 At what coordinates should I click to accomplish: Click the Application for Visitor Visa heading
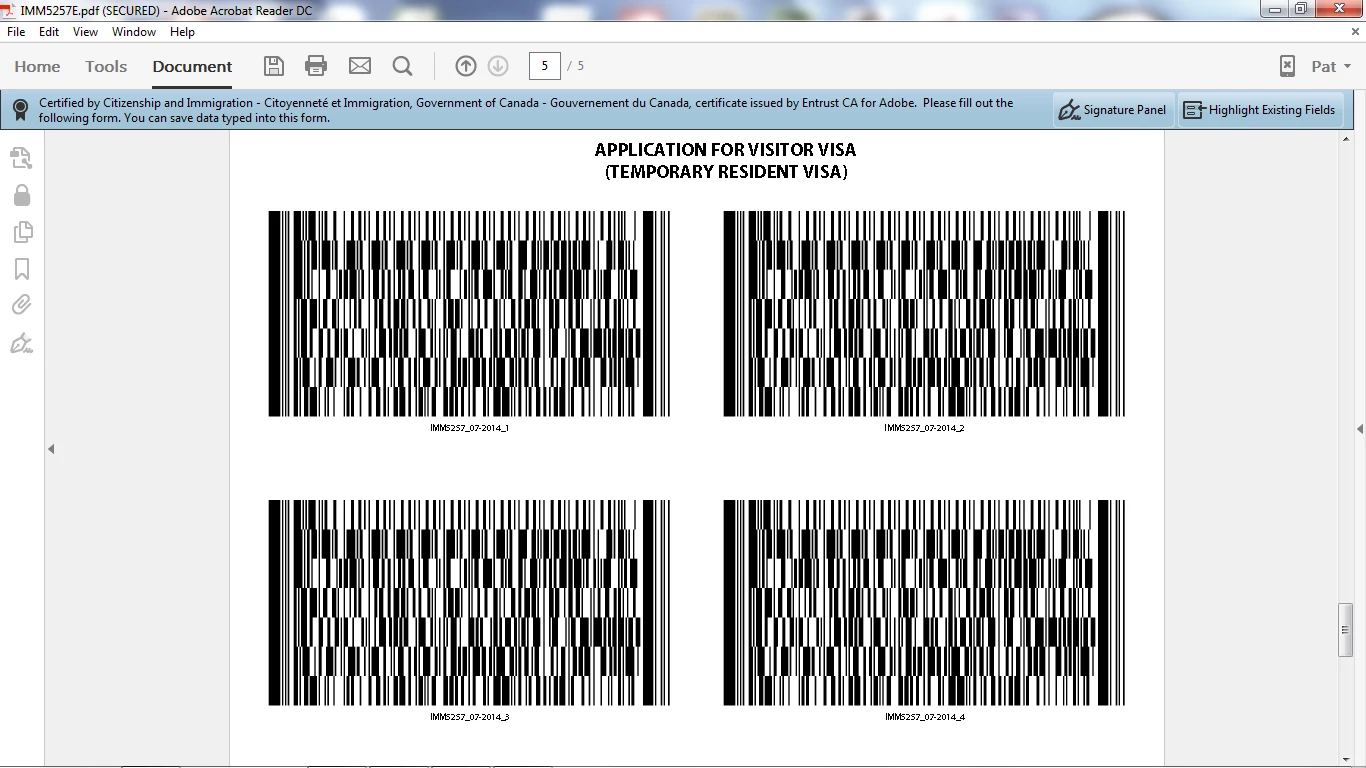725,150
